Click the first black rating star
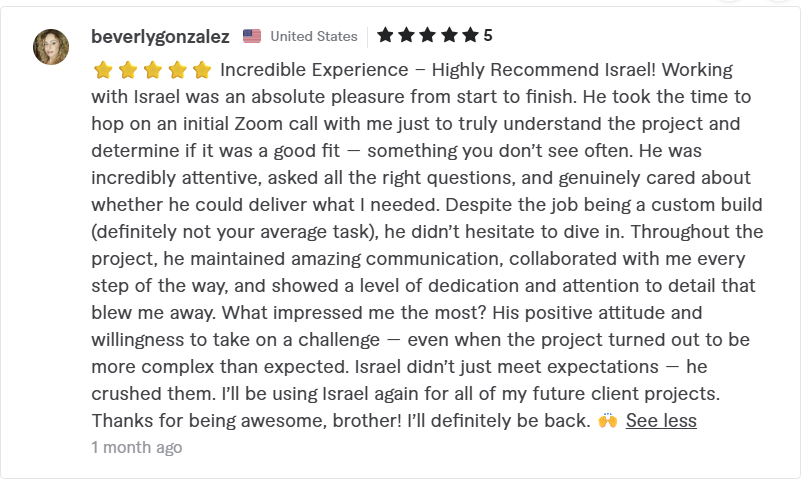This screenshot has width=801, height=482. [x=385, y=35]
